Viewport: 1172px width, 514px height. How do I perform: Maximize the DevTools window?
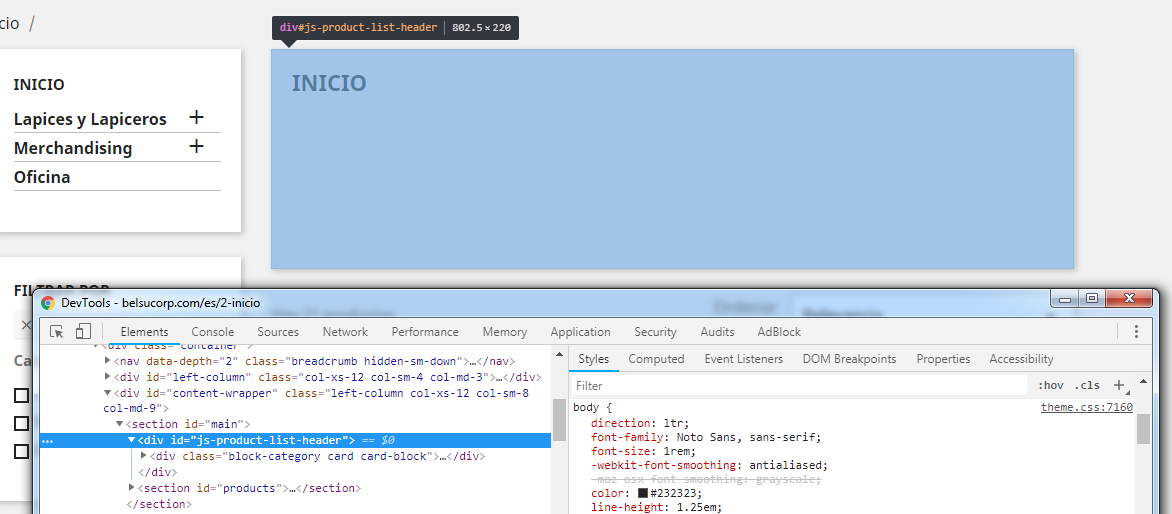1091,298
